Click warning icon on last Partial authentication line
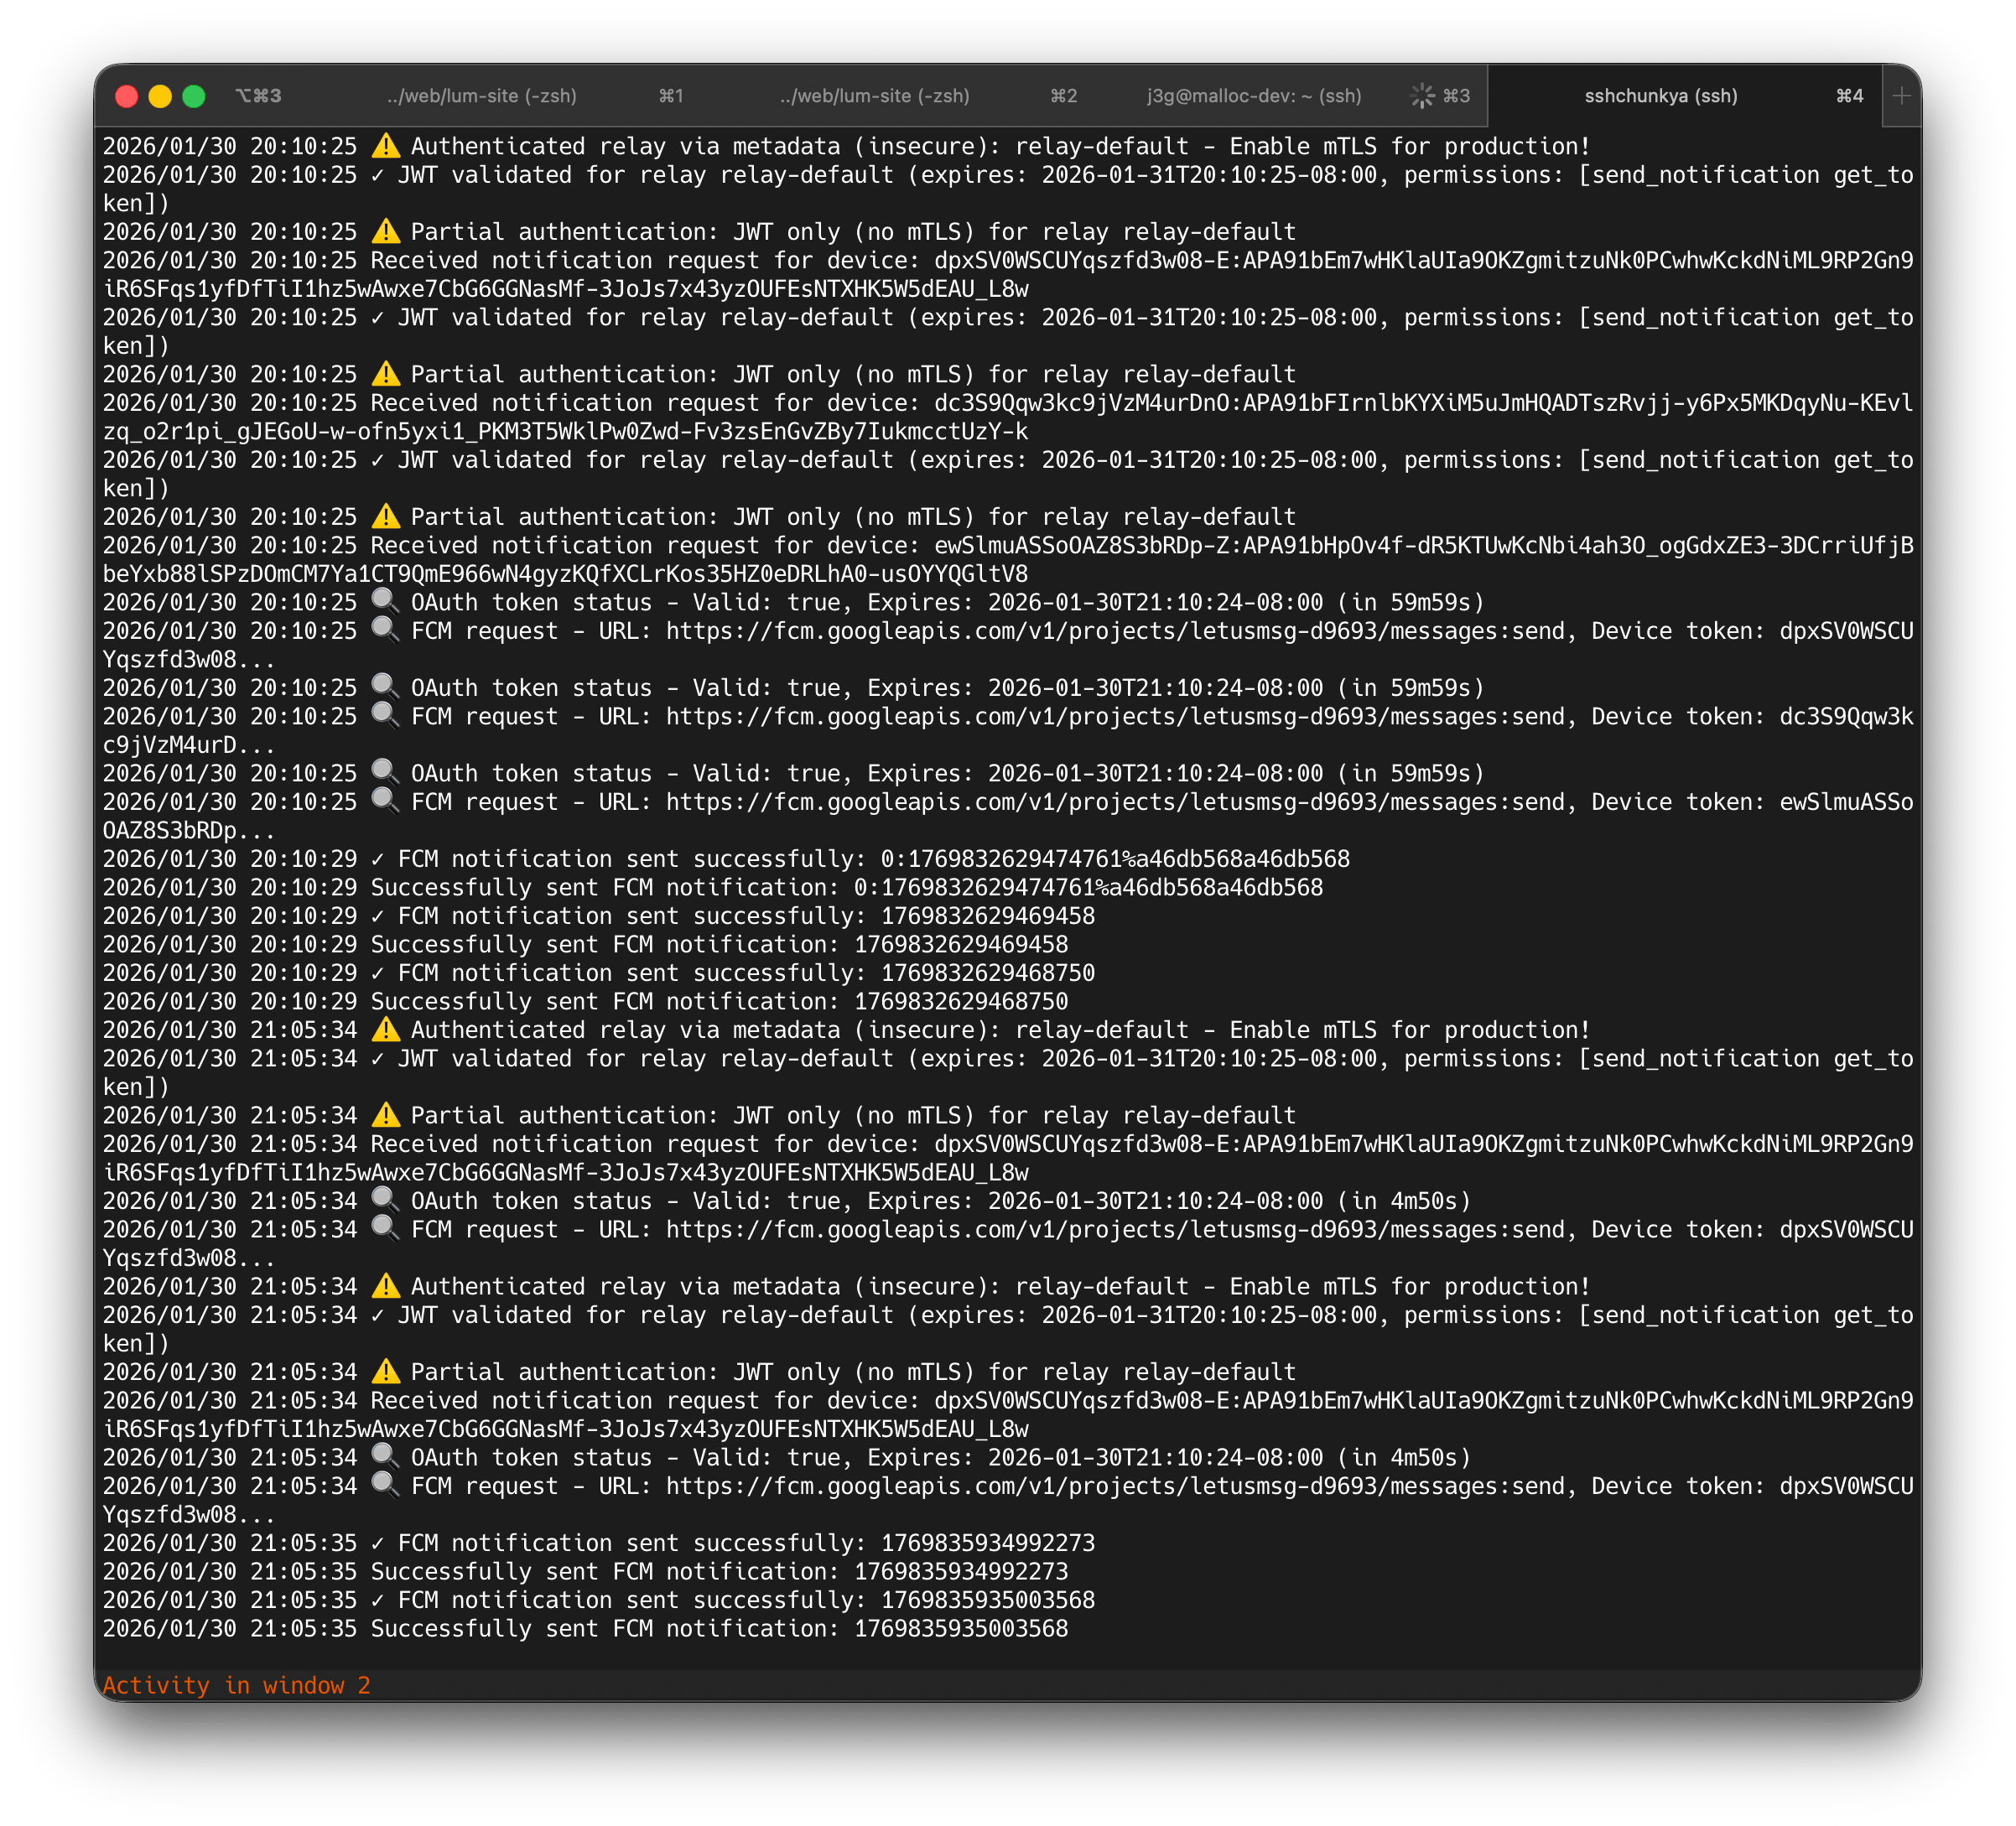This screenshot has width=2016, height=1826. (x=385, y=1372)
